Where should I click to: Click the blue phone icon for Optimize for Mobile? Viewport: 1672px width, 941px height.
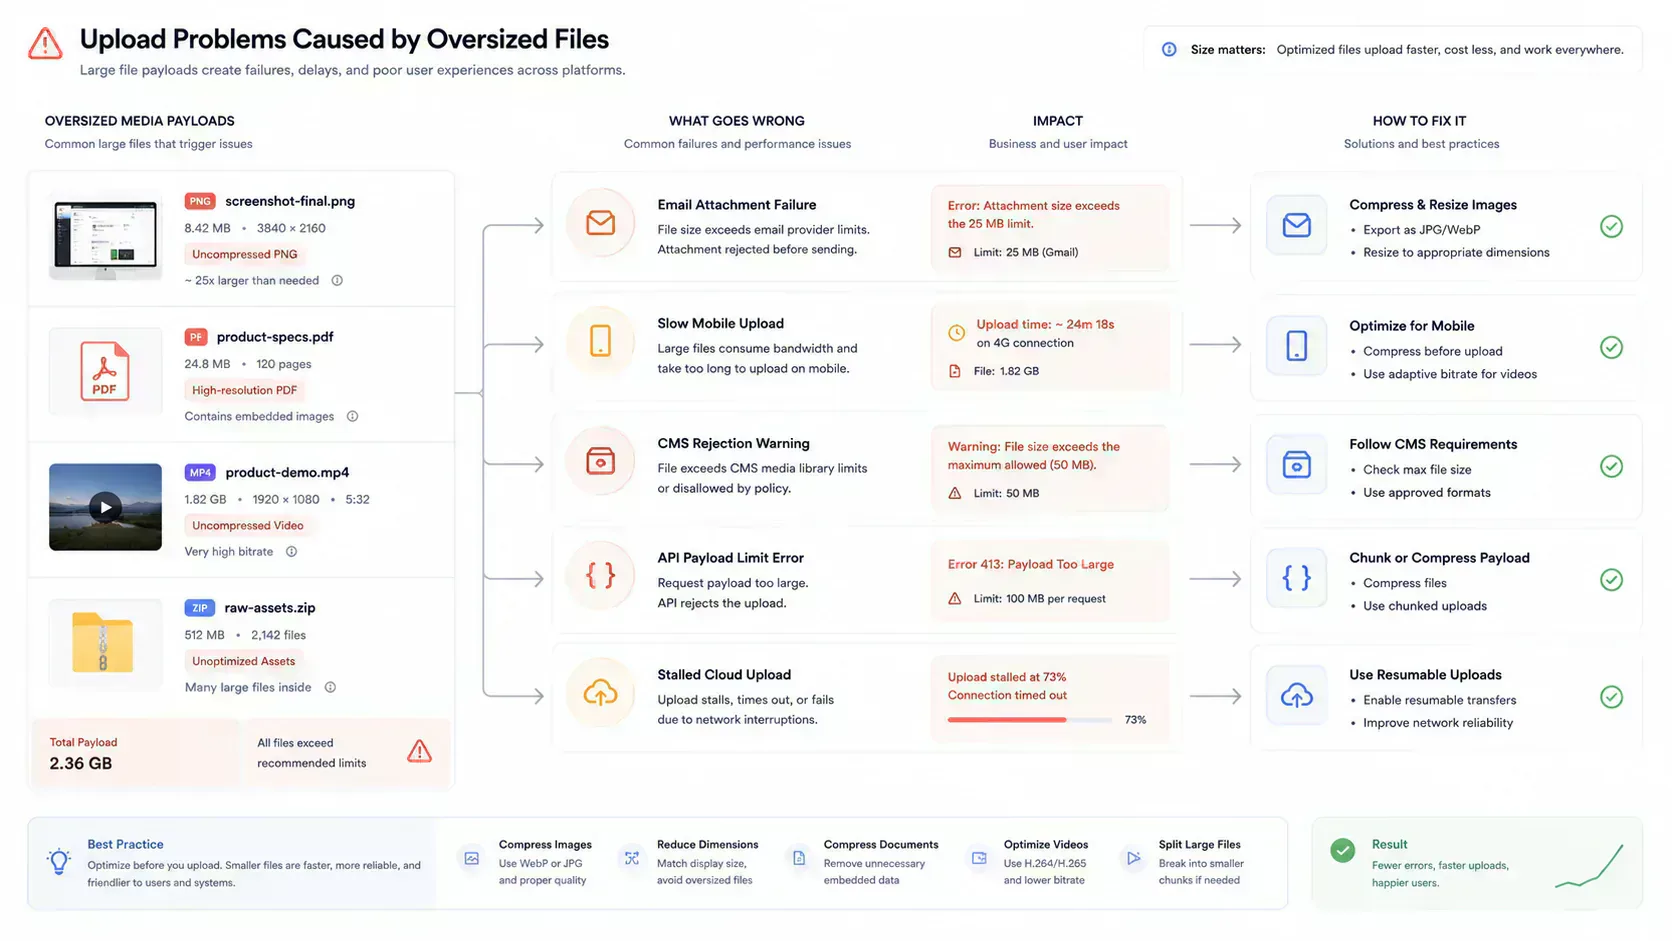pos(1297,345)
